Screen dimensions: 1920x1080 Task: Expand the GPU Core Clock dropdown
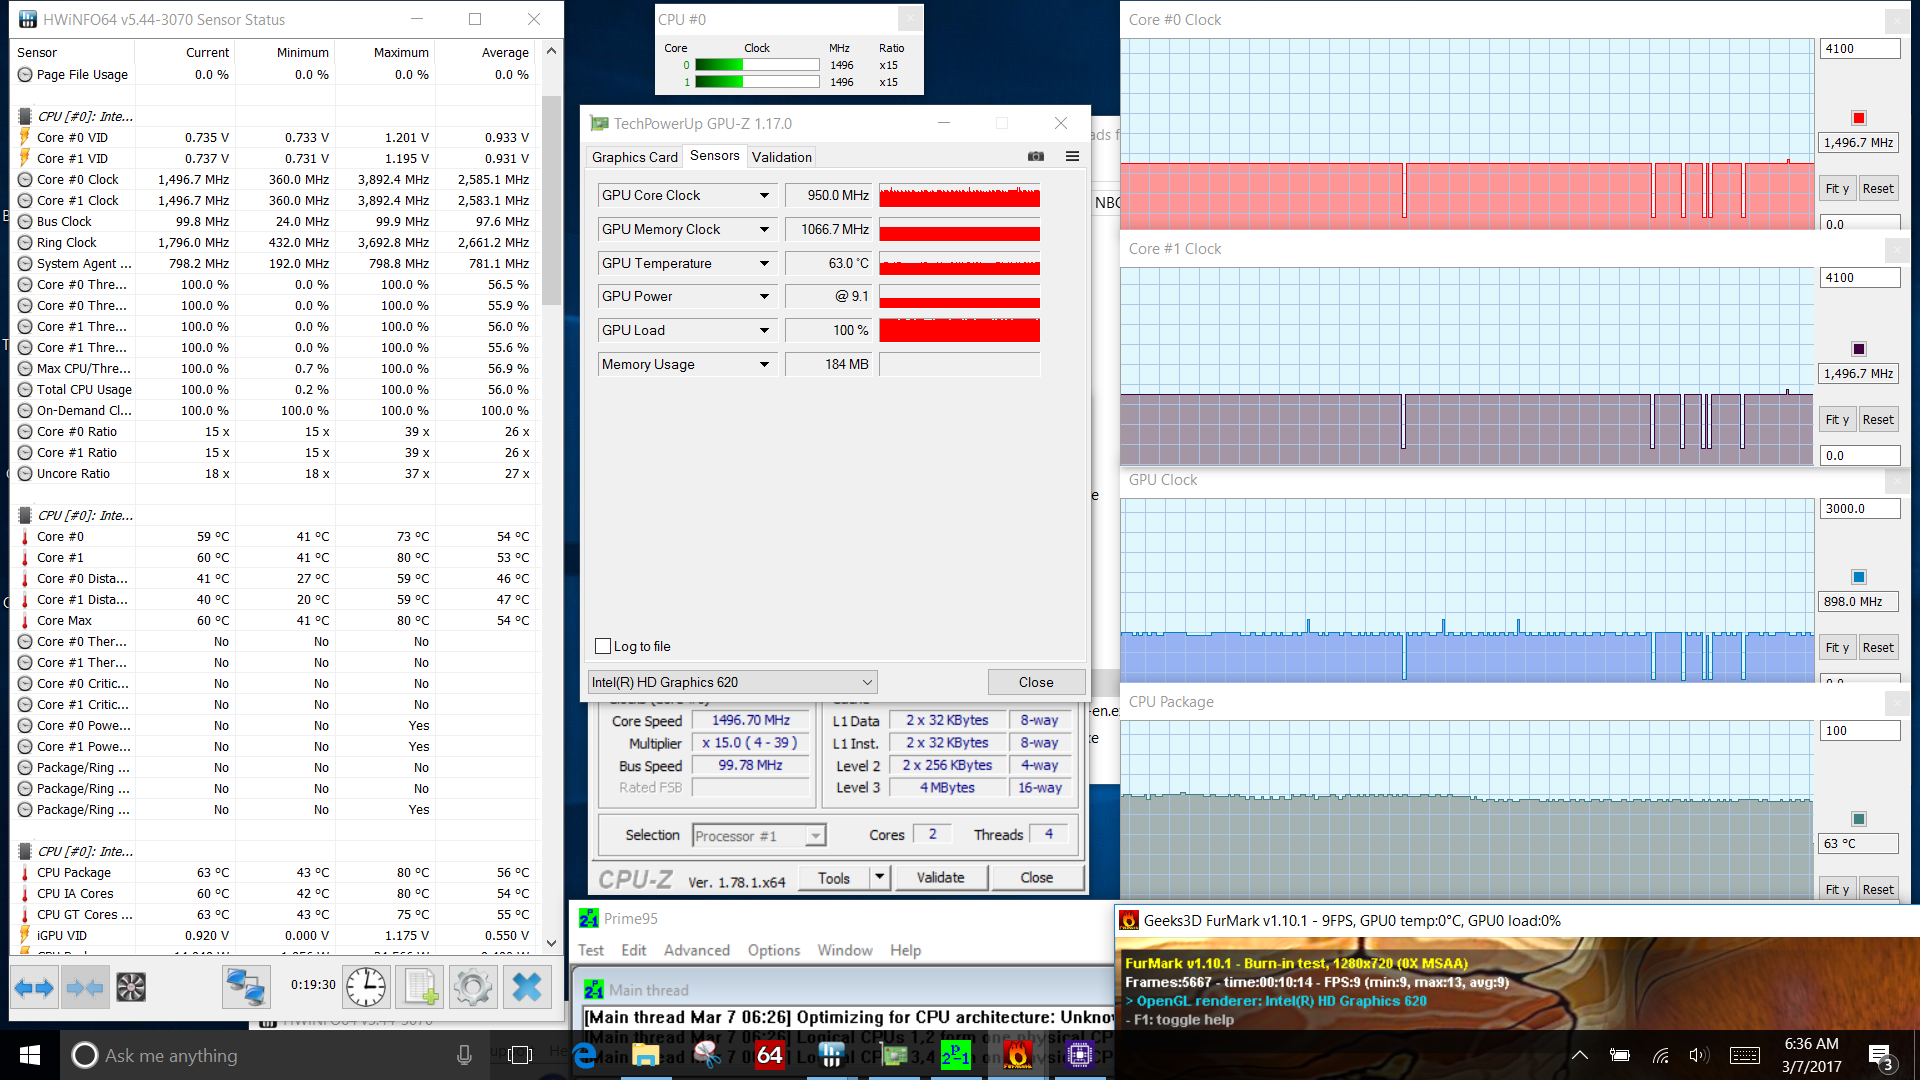[764, 196]
